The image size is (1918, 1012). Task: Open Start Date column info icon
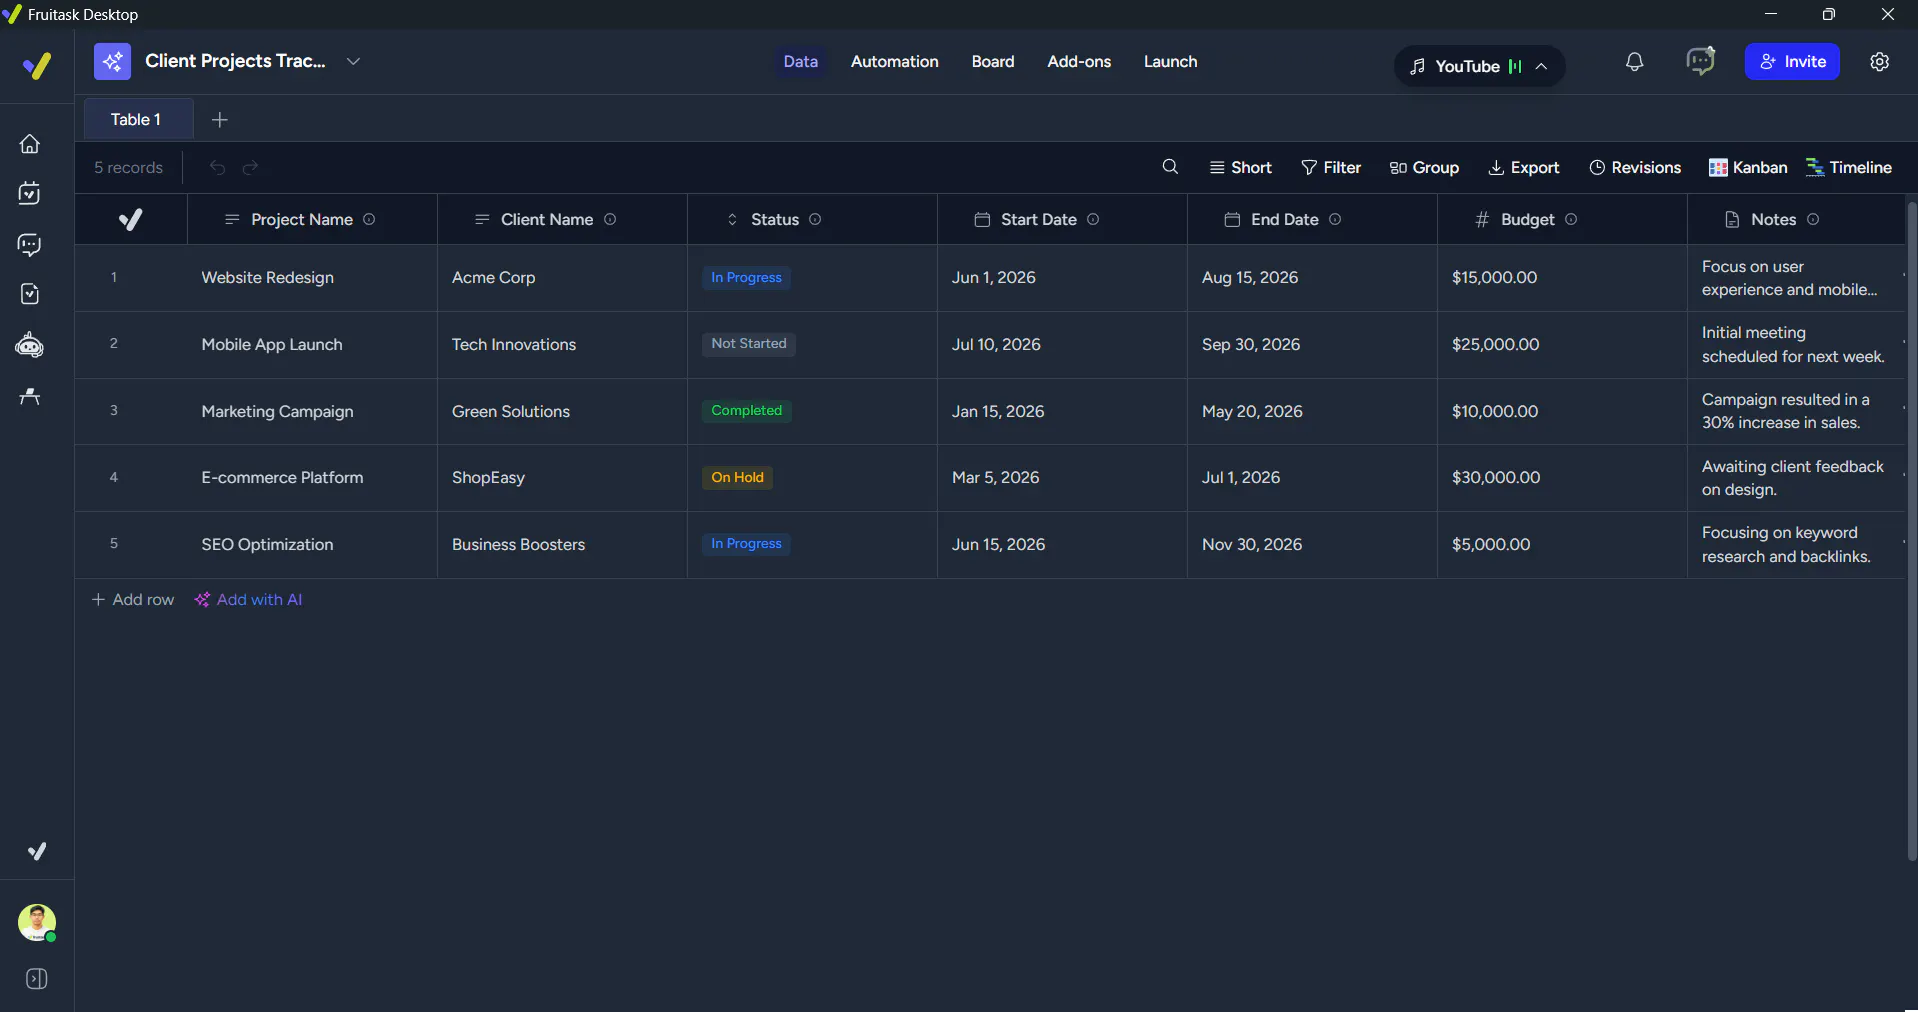[x=1093, y=219]
